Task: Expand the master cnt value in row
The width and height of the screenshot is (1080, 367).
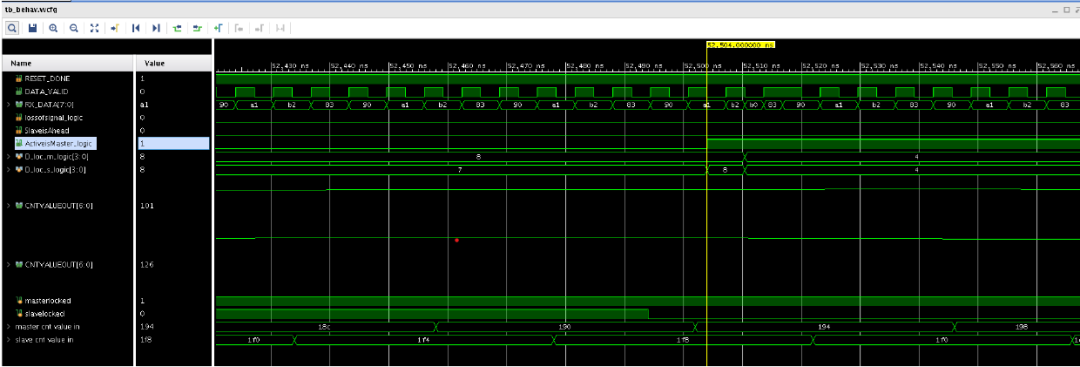Action: coord(8,326)
